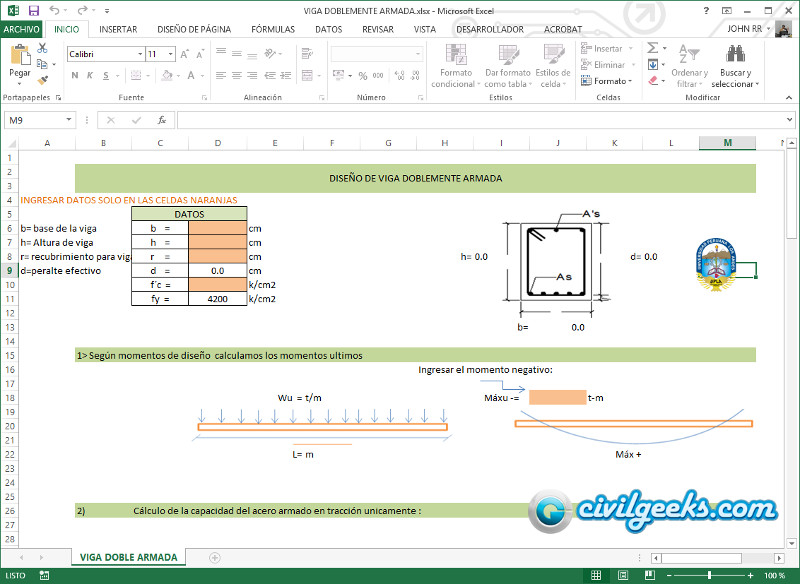Click the Formato condicional icon
Image resolution: width=800 pixels, height=584 pixels.
click(x=453, y=58)
